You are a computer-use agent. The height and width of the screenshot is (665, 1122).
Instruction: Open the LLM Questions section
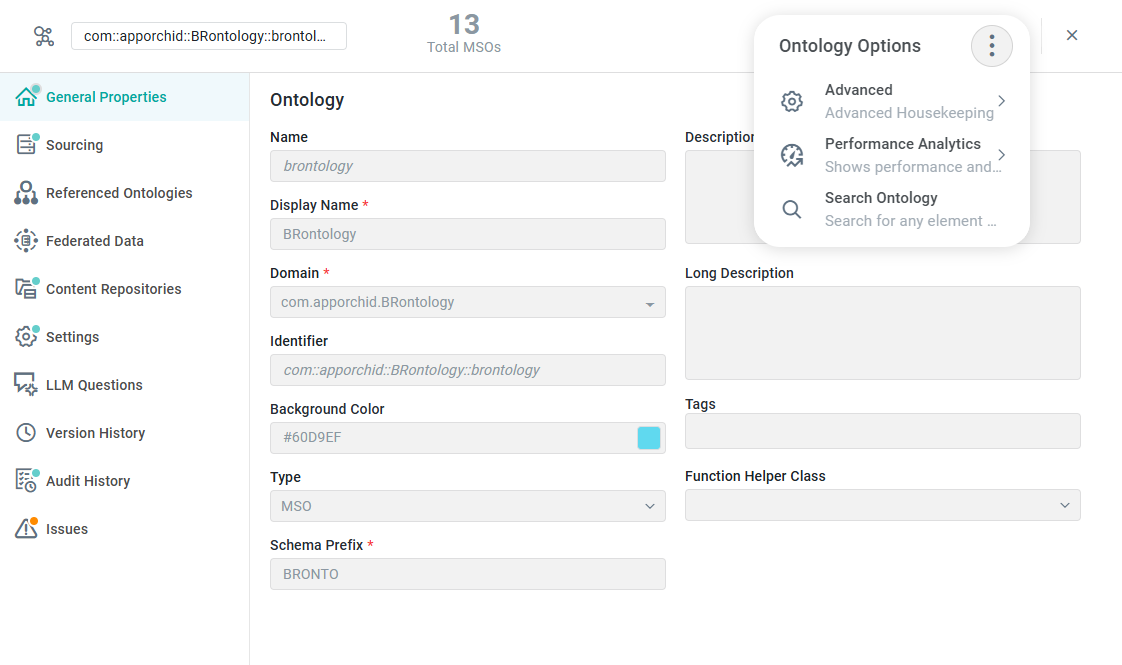tap(125, 384)
